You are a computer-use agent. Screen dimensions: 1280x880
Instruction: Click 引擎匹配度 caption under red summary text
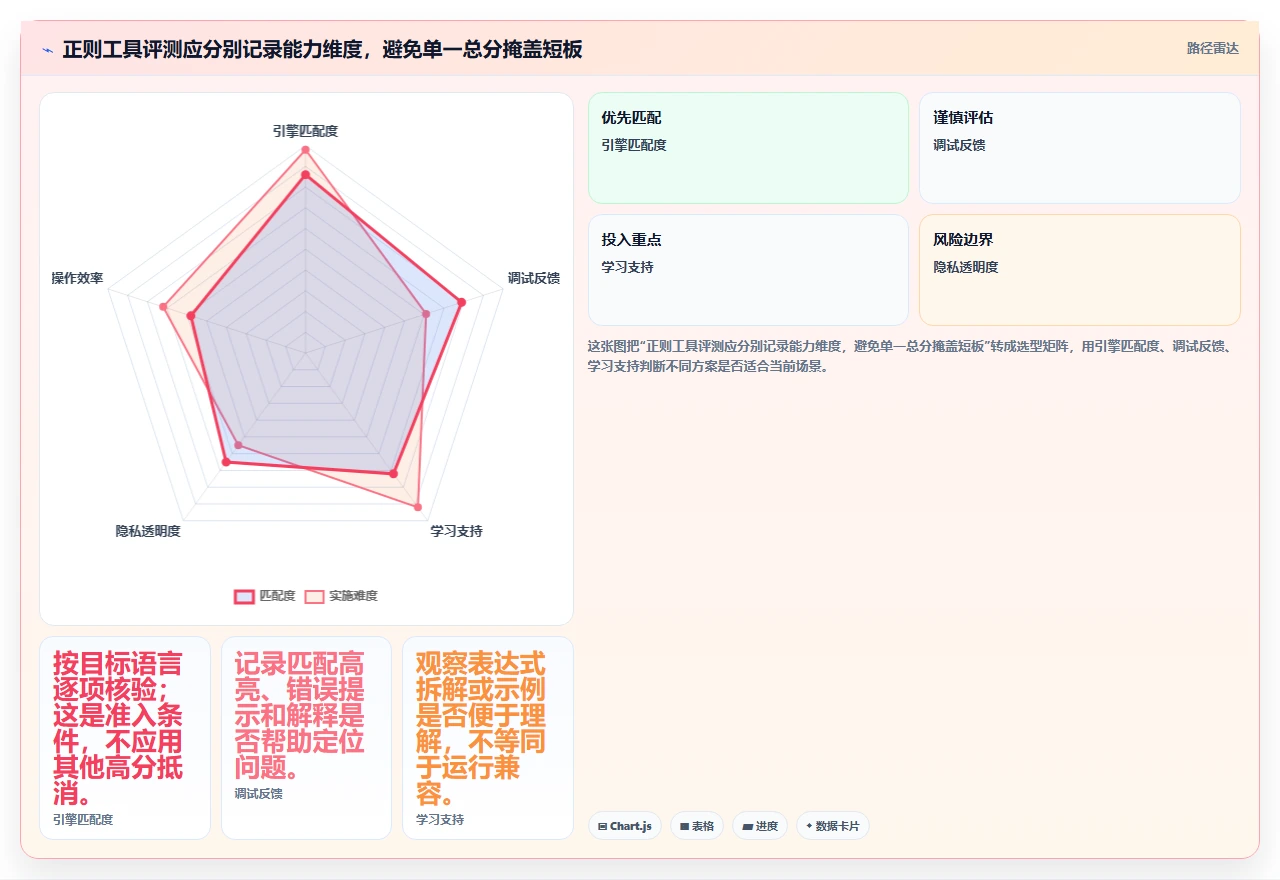(83, 820)
